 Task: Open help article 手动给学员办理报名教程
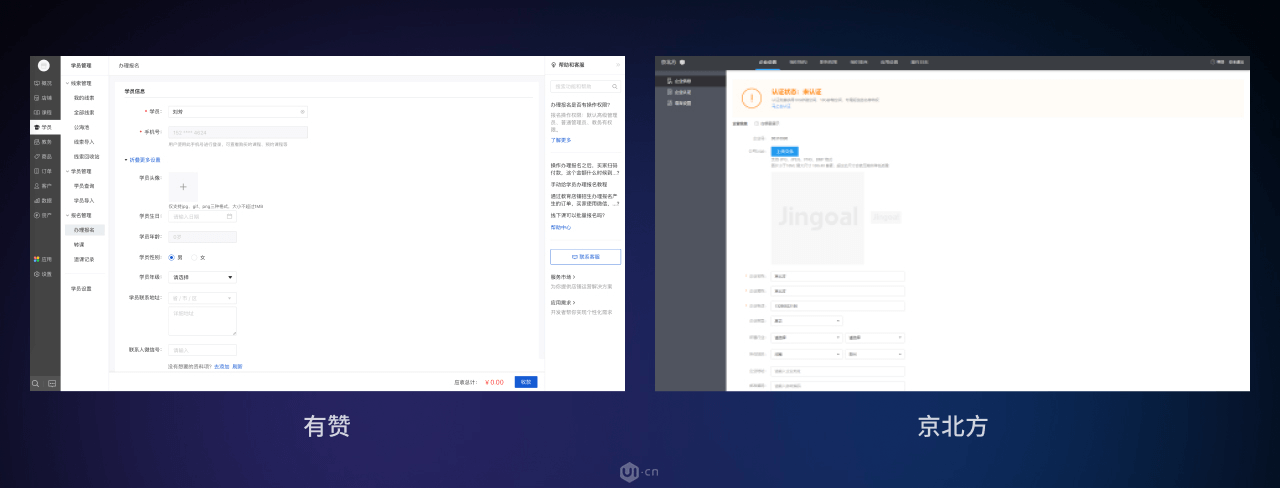(579, 184)
